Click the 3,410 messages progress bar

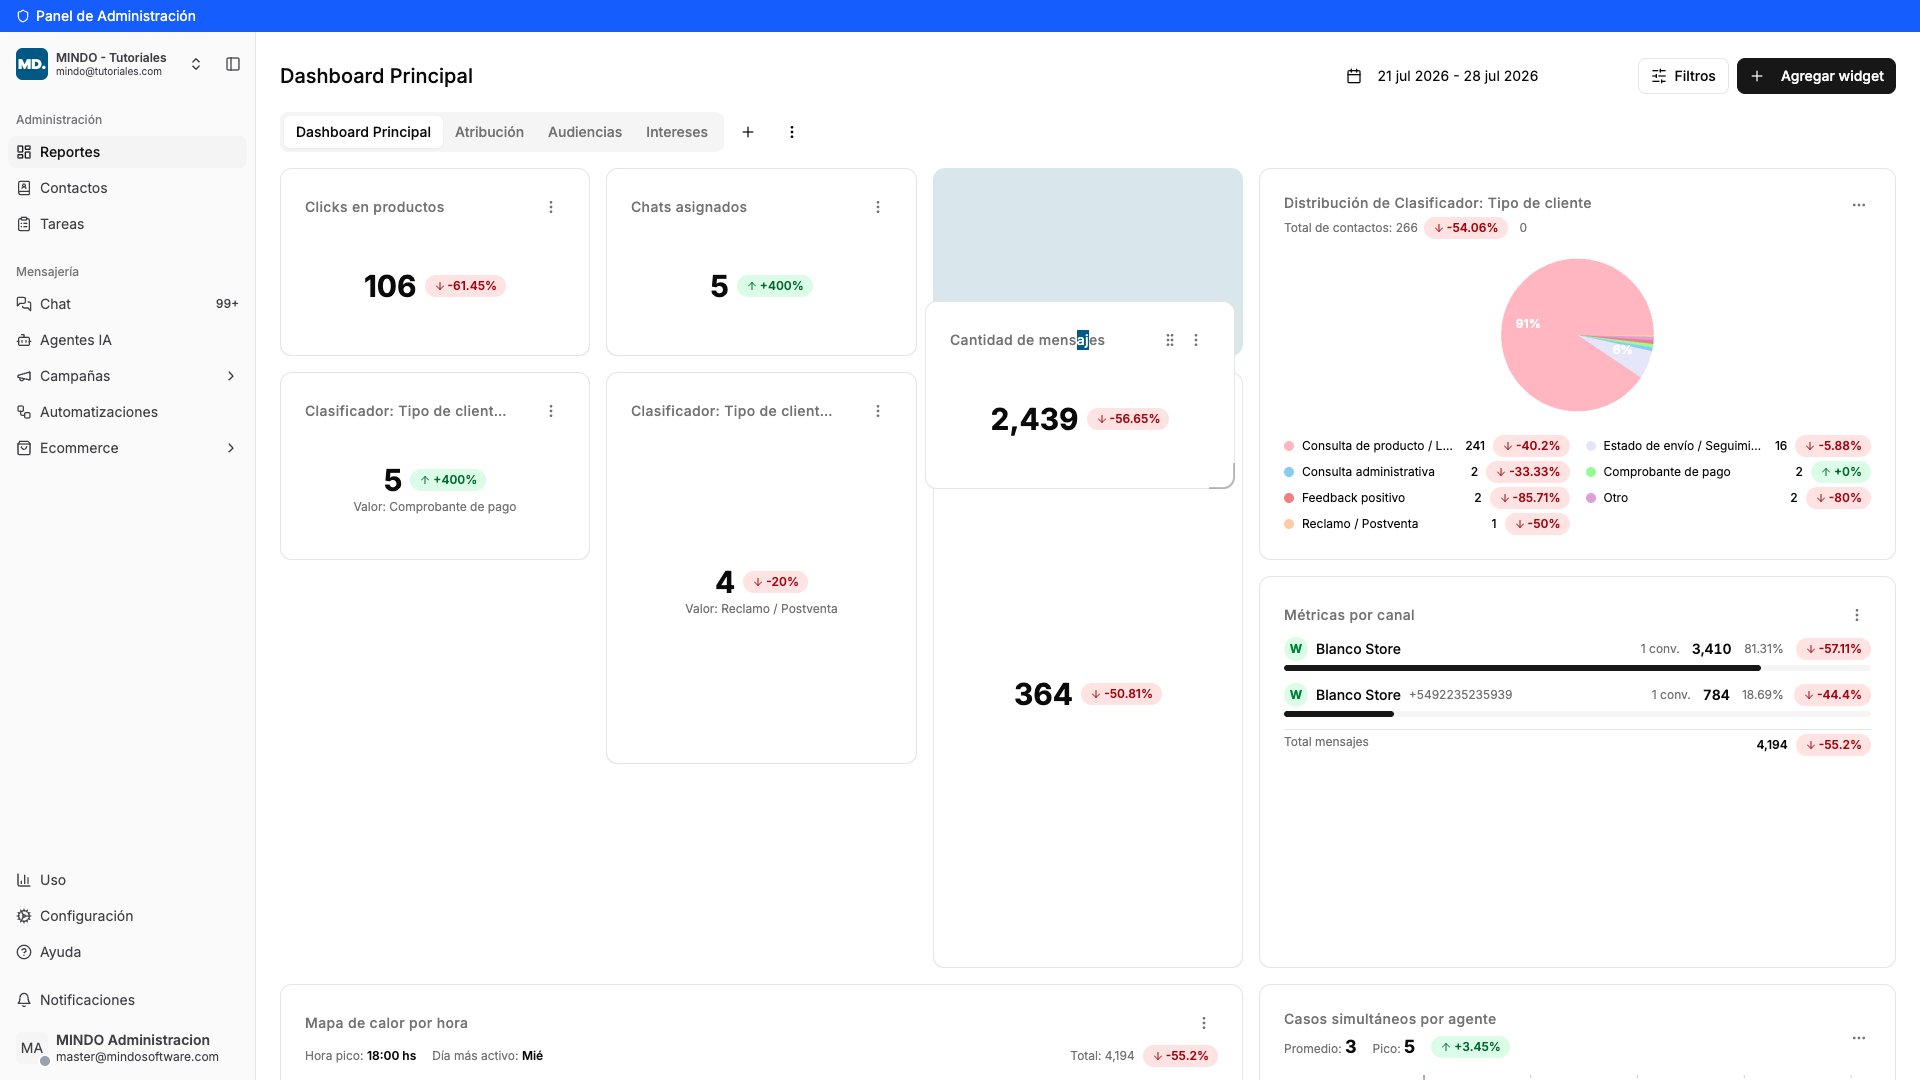pyautogui.click(x=1577, y=668)
